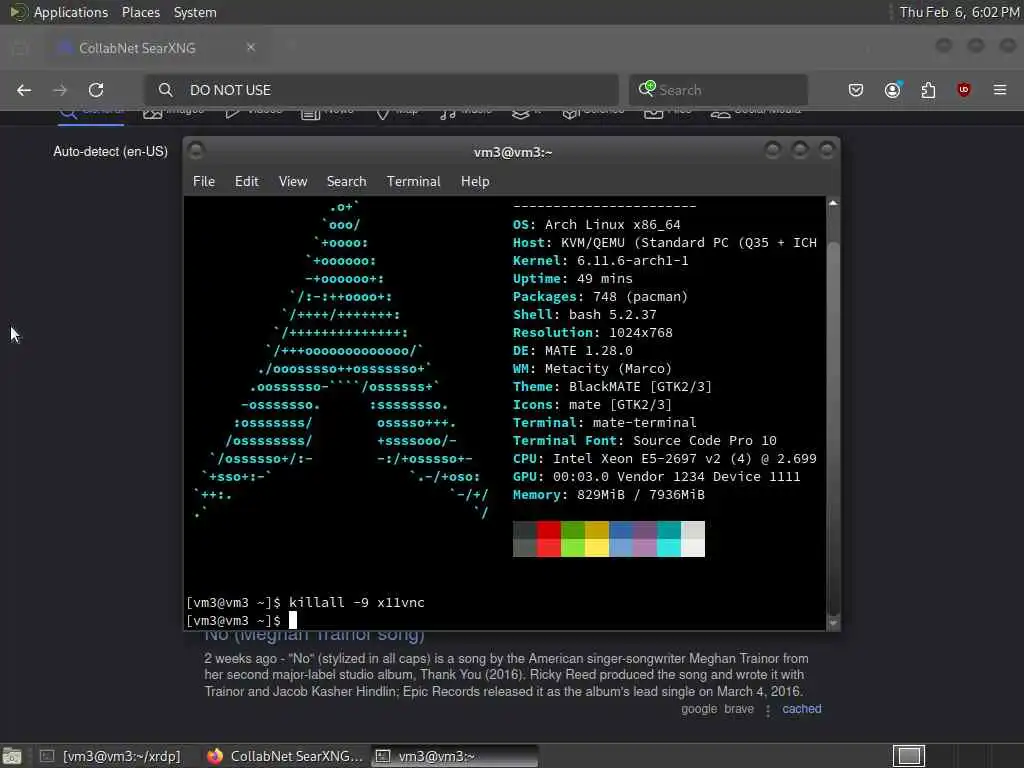The image size is (1024, 768).
Task: Click the magnifier icon in the URL bar
Action: (x=166, y=90)
